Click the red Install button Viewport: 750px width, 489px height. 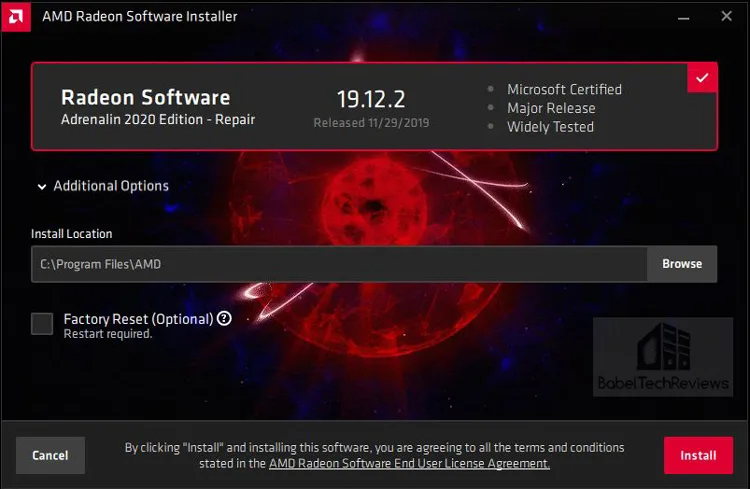698,455
